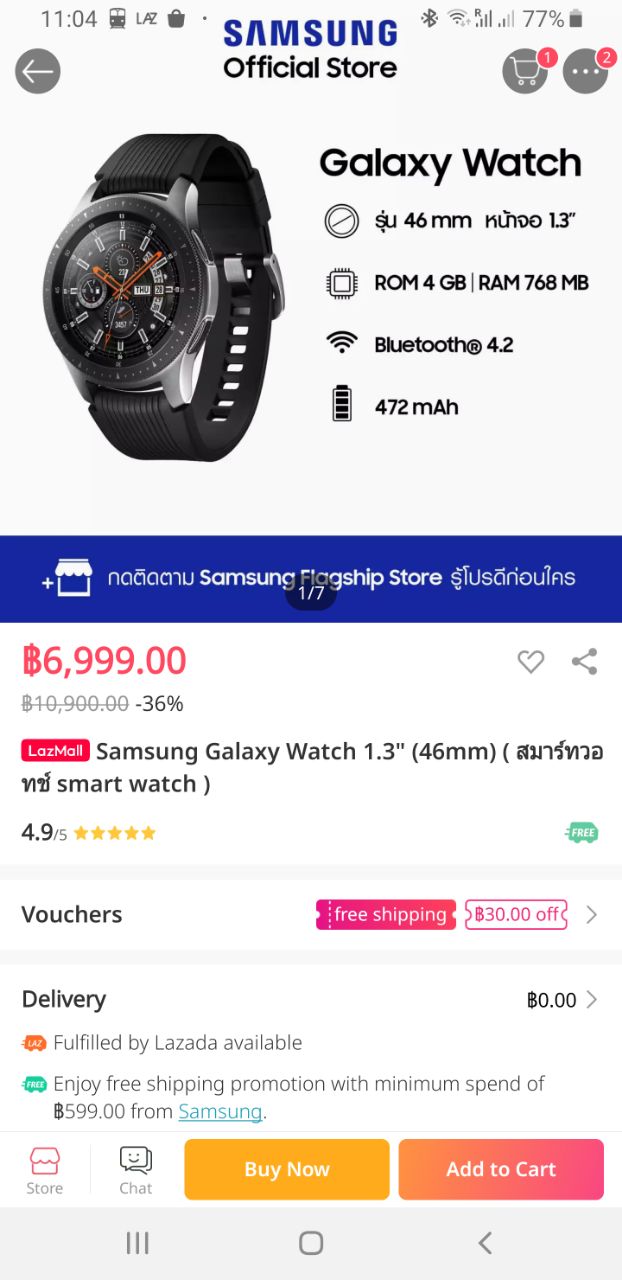The height and width of the screenshot is (1280, 622).
Task: Add item to wishlist with heart icon
Action: (x=531, y=661)
